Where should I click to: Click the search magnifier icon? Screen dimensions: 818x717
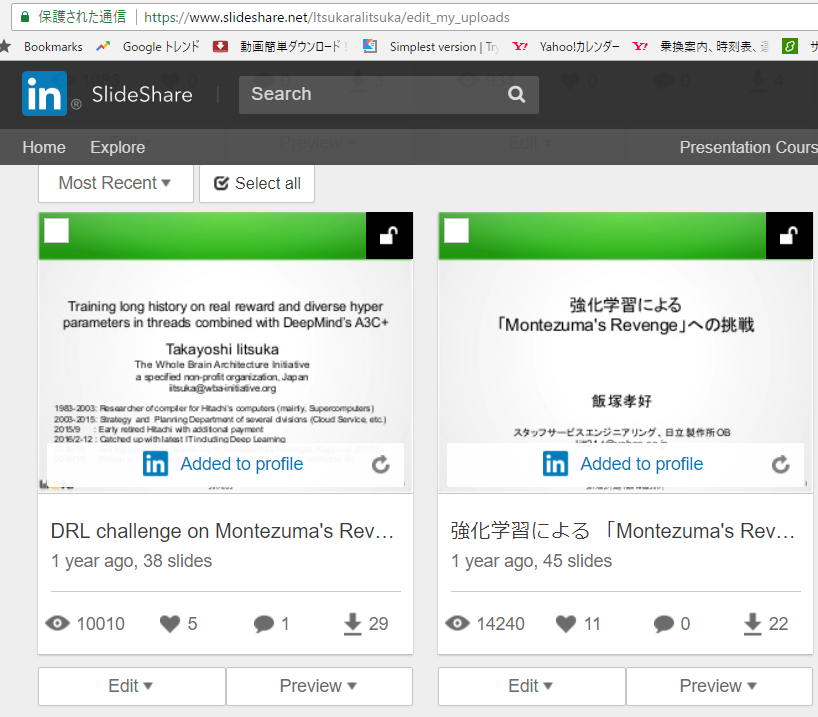[516, 94]
